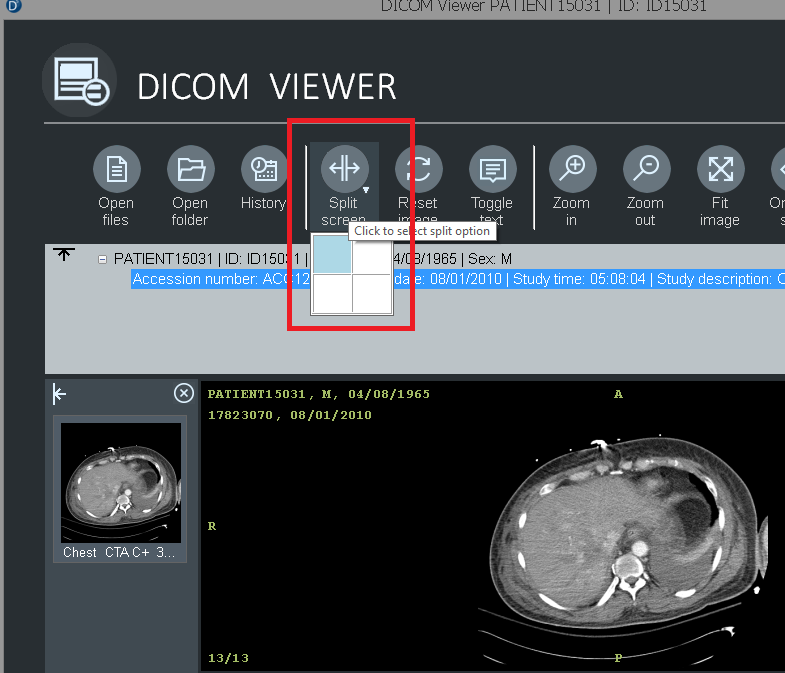Reset the image with Reset image icon
Screen dimensions: 785x673
tap(418, 170)
